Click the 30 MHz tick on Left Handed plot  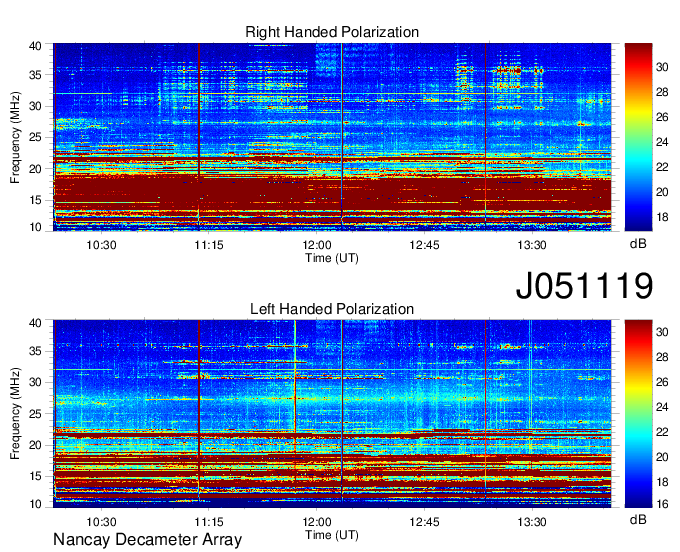pos(36,382)
